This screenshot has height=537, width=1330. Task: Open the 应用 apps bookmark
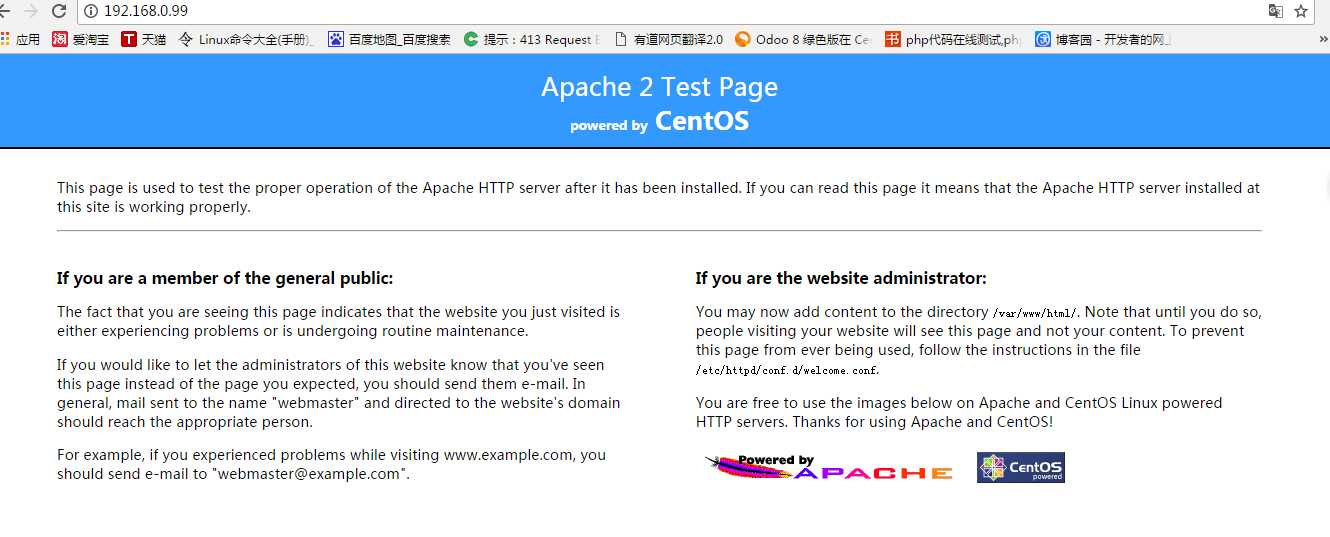[x=20, y=40]
